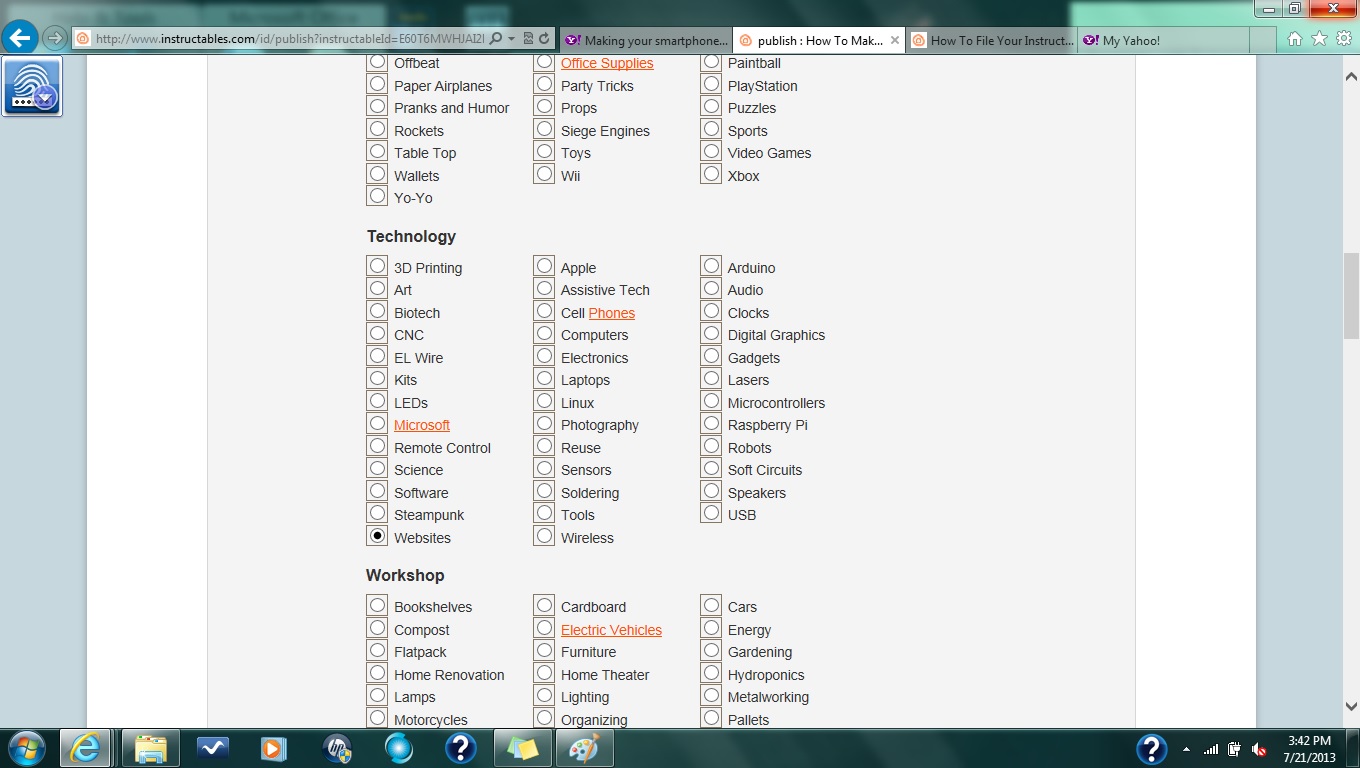Screen dimensions: 1360x768
Task: Choose the 3D Printing category option
Action: click(x=377, y=266)
